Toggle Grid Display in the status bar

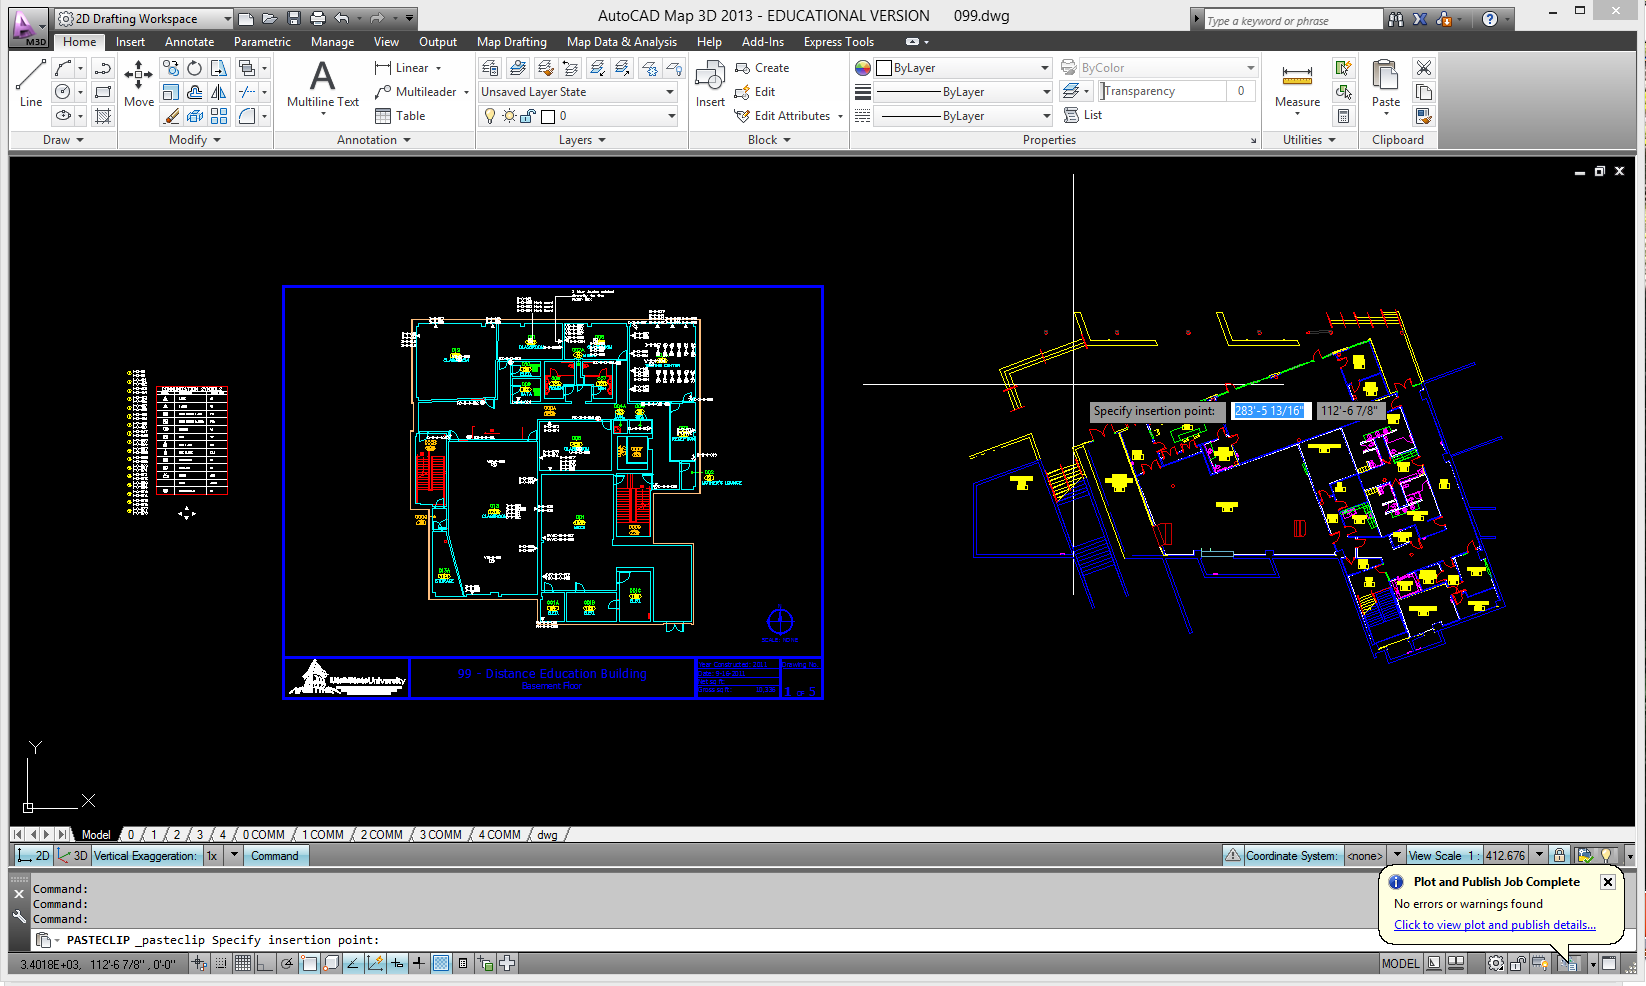coord(243,963)
